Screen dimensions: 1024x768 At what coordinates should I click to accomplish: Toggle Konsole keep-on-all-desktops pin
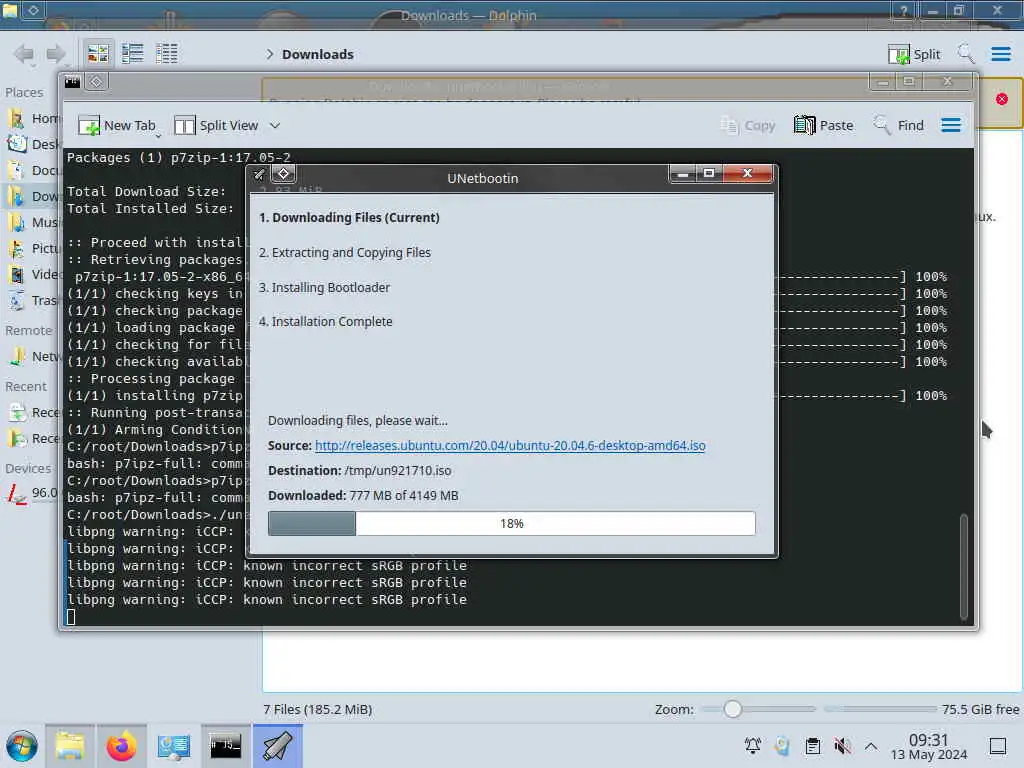click(x=96, y=82)
